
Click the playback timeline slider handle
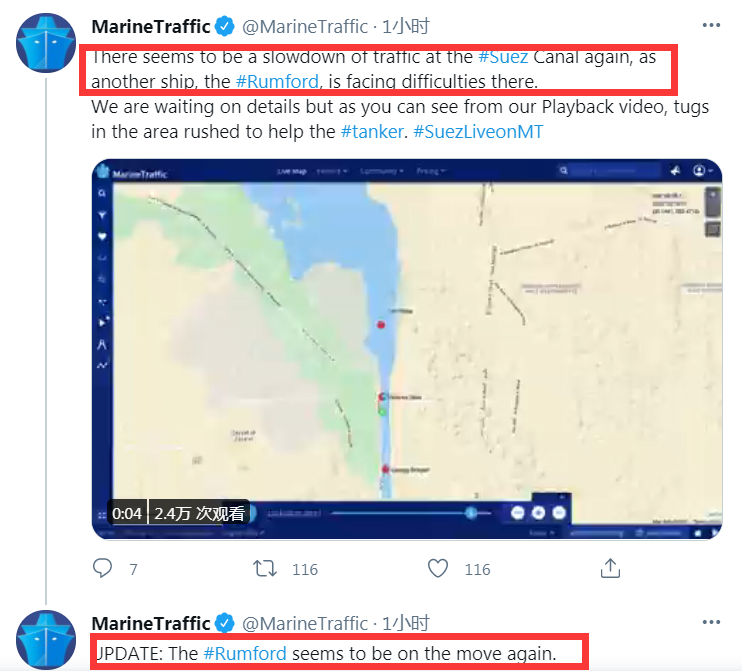[470, 512]
